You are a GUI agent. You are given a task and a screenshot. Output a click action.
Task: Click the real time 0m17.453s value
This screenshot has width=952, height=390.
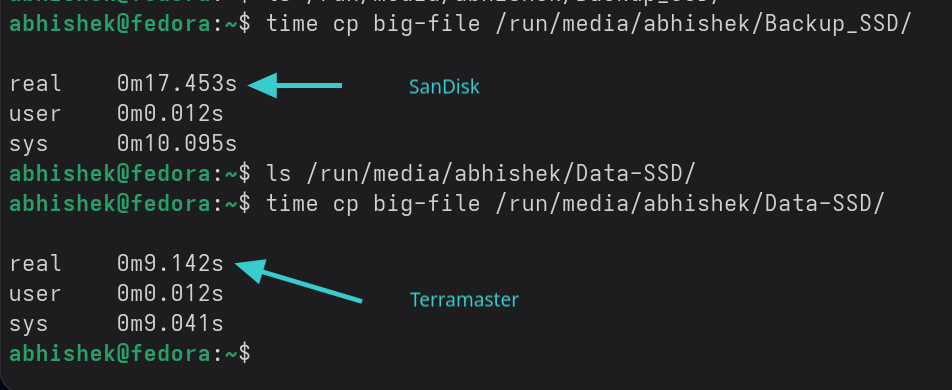click(x=177, y=84)
